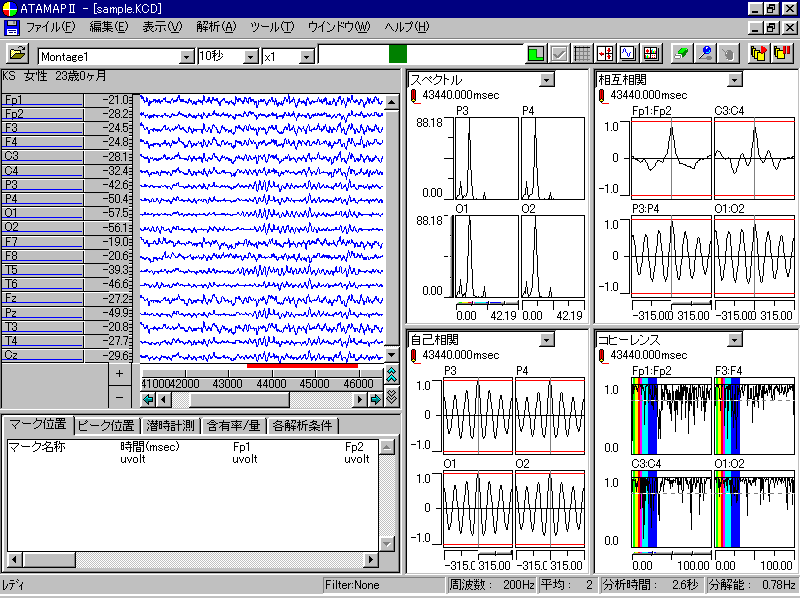Open the 解析(A) menu
Viewport: 800px width, 598px height.
[x=216, y=26]
